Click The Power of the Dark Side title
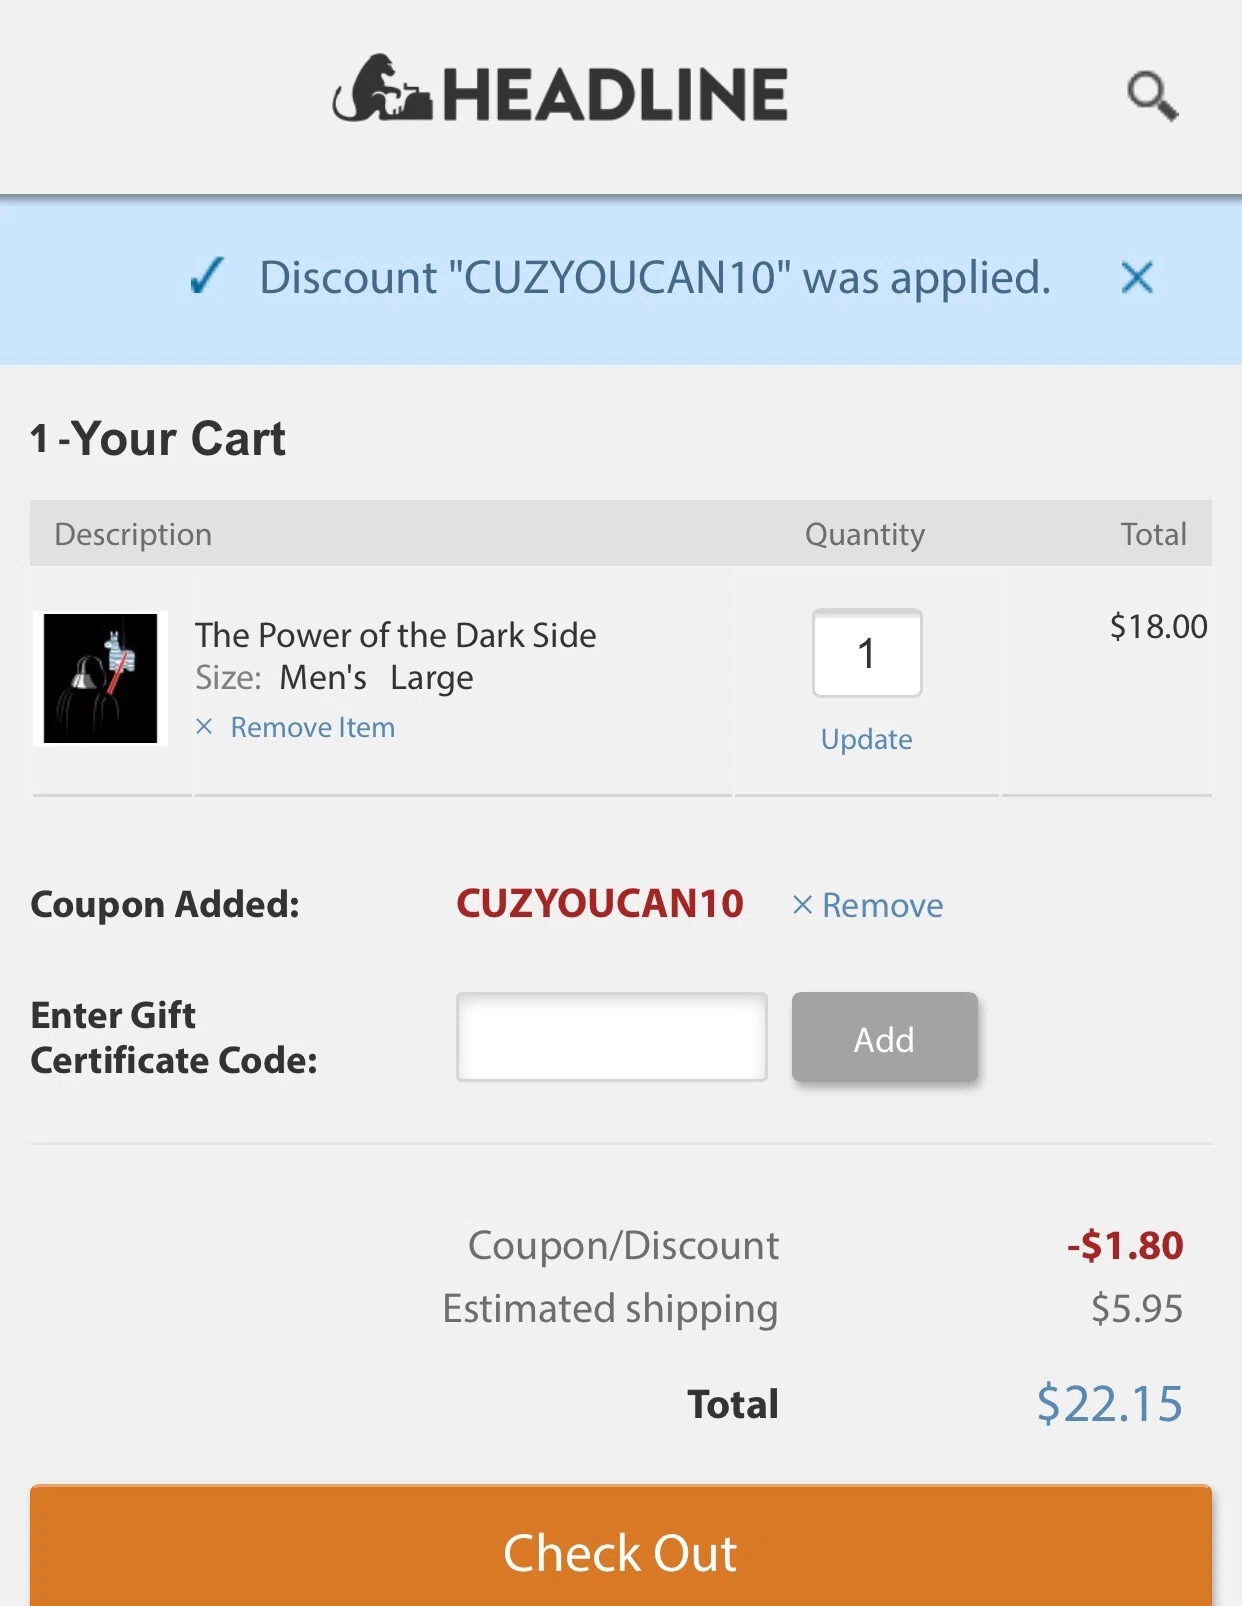The width and height of the screenshot is (1242, 1606). click(x=396, y=634)
